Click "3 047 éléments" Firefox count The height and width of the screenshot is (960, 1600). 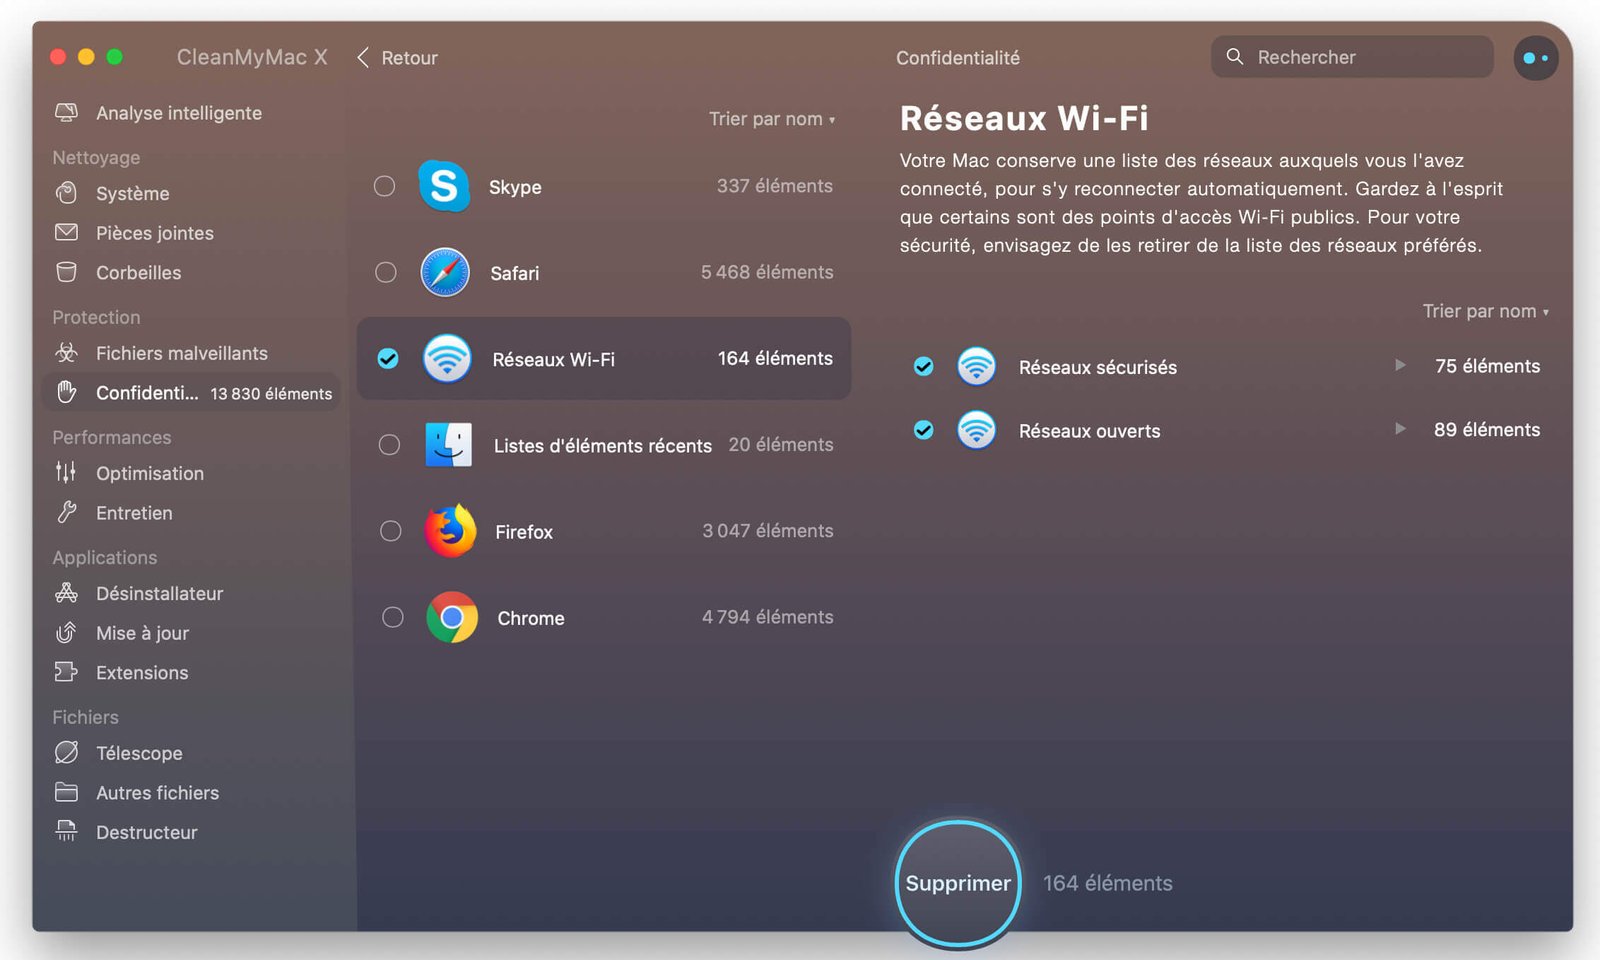(768, 531)
